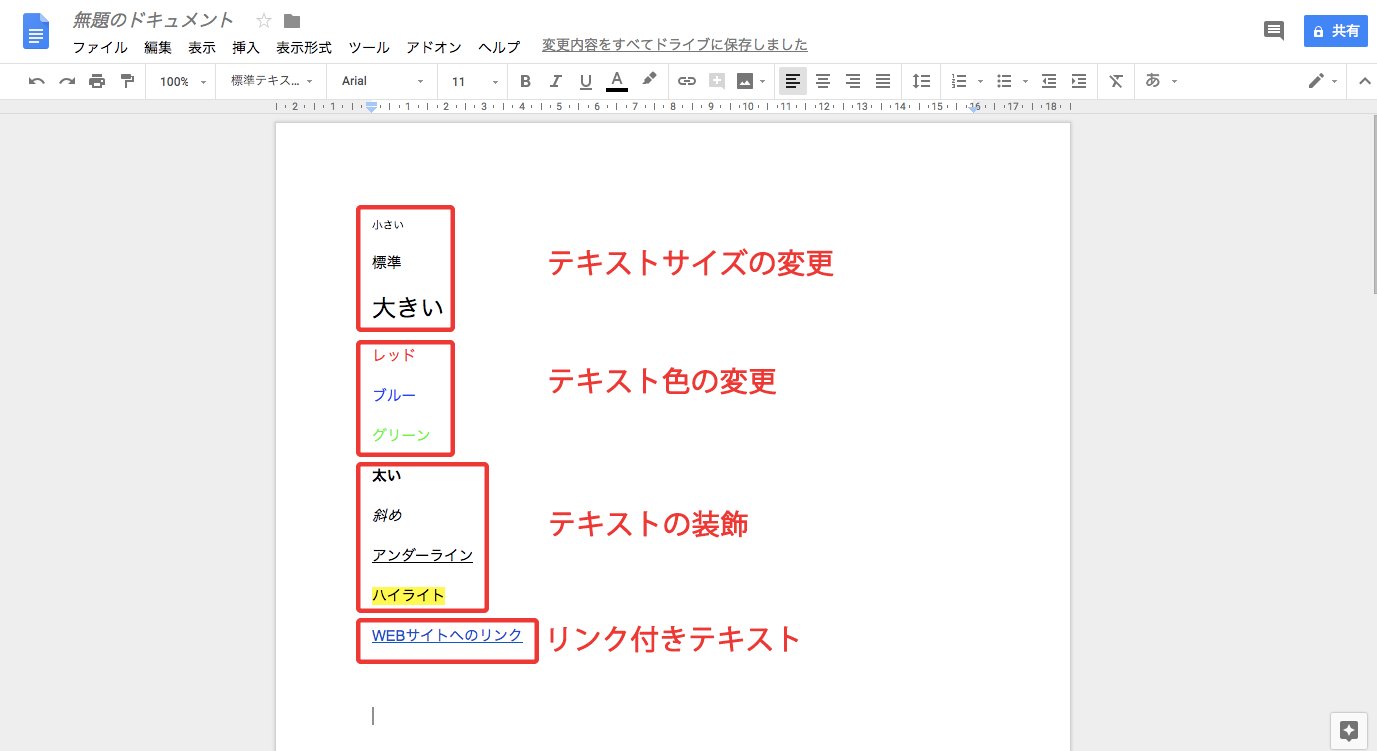Screen dimensions: 1377x751
Task: Click the print icon in toolbar
Action: [x=97, y=81]
